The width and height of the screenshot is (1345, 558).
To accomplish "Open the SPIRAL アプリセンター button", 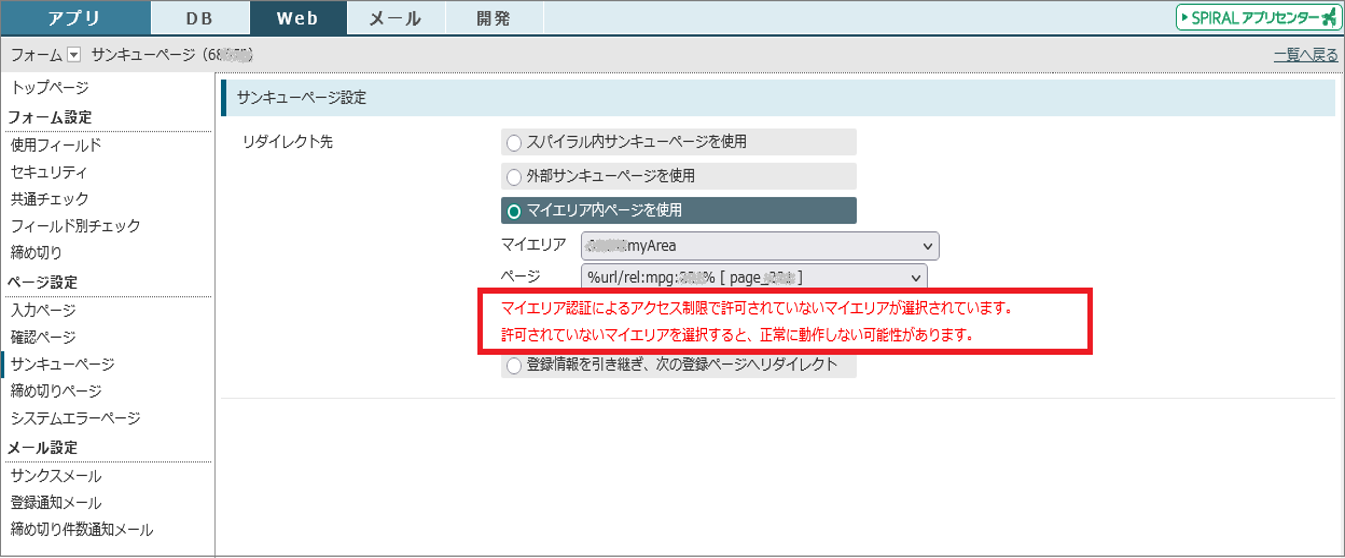I will (1258, 18).
